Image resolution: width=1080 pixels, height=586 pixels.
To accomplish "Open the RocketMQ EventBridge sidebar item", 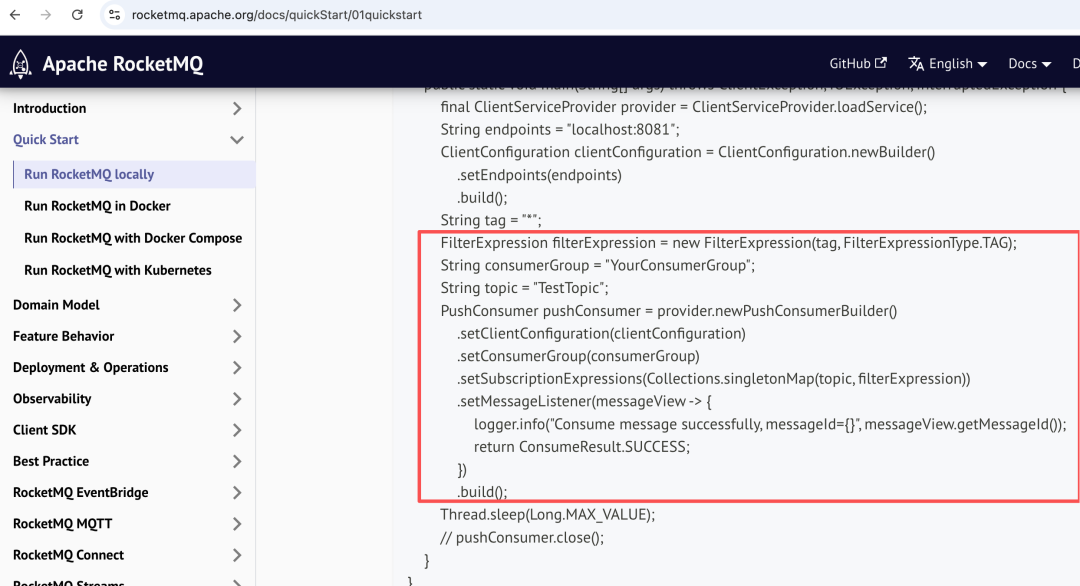I will (x=81, y=492).
